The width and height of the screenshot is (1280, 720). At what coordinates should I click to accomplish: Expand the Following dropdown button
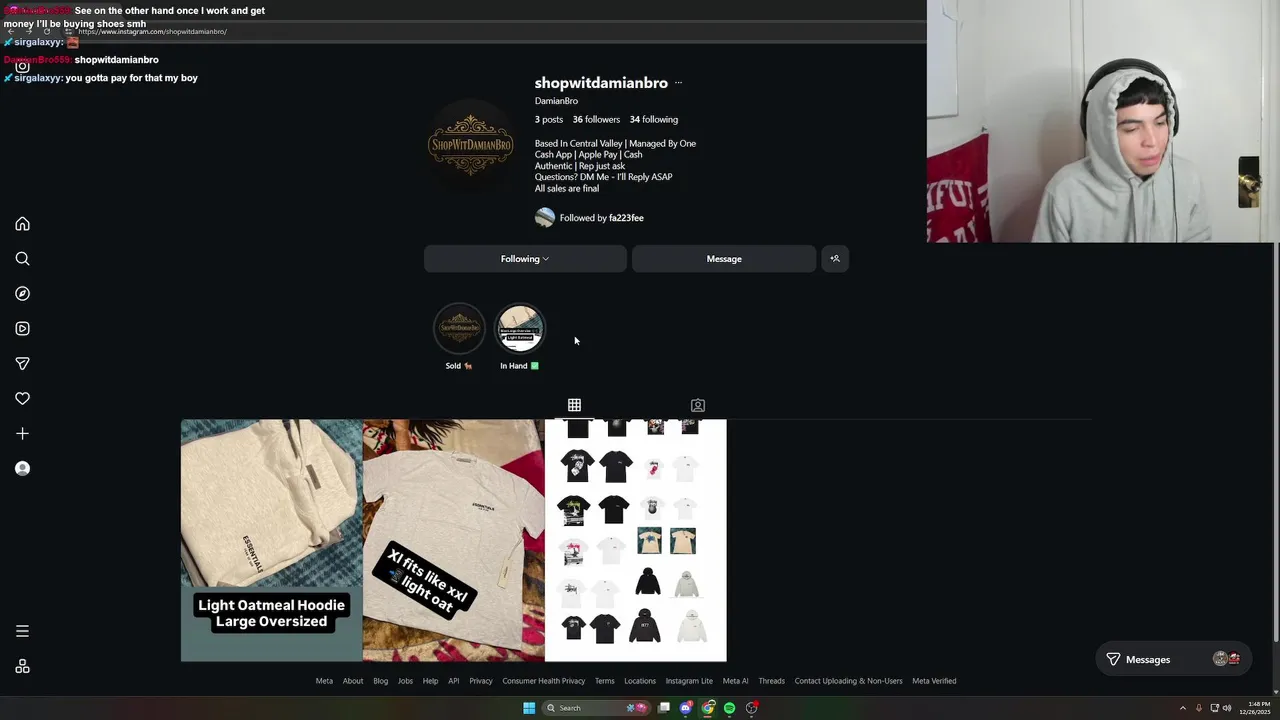point(525,259)
